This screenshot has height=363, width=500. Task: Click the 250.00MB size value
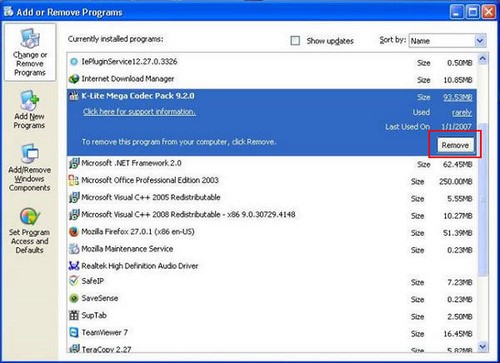tap(456, 182)
